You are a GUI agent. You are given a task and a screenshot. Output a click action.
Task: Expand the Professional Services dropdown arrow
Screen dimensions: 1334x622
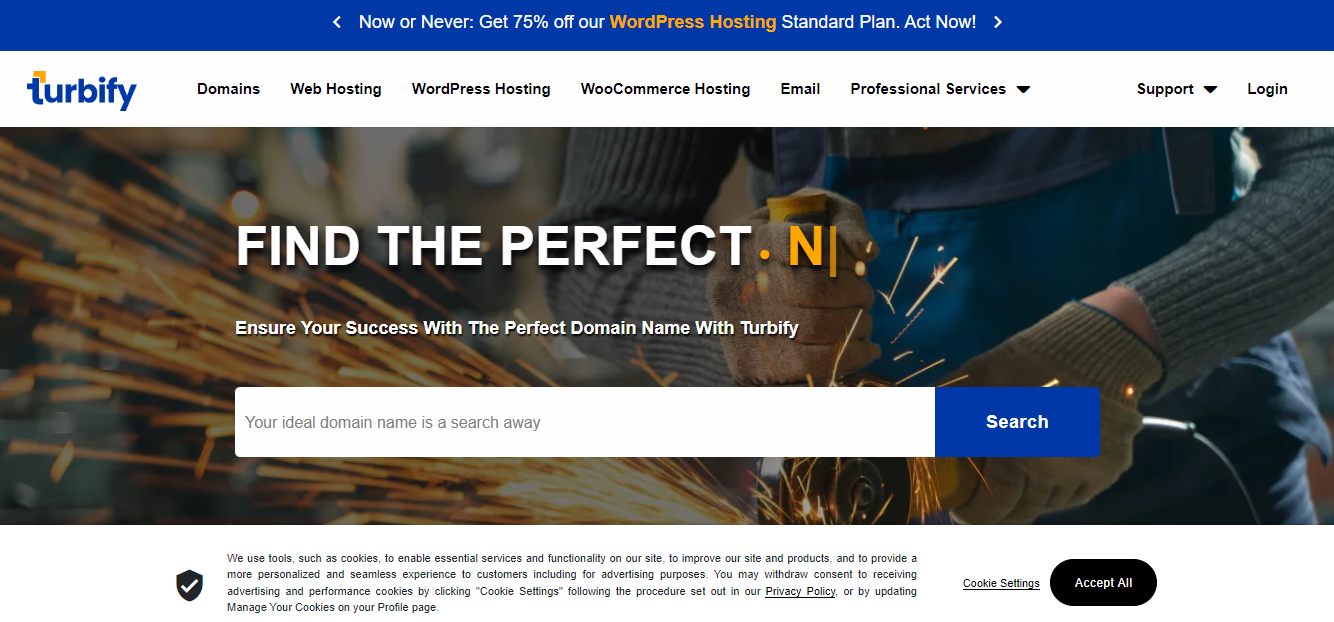point(1023,89)
